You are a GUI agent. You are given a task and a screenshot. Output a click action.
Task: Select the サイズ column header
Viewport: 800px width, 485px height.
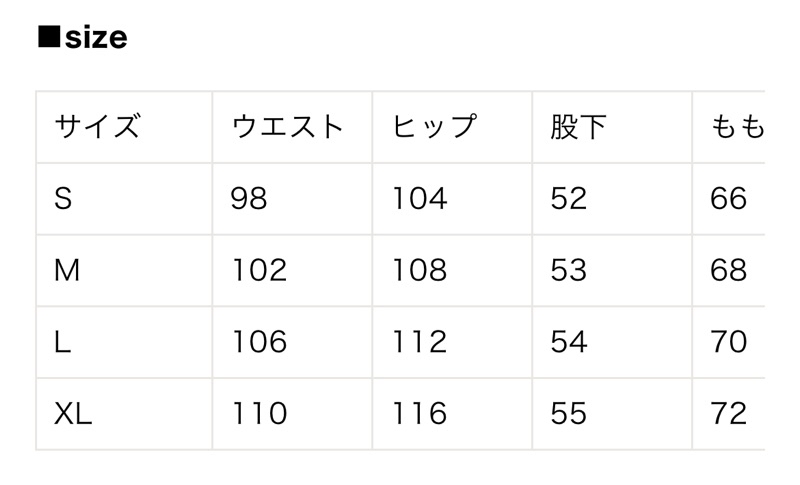point(97,127)
